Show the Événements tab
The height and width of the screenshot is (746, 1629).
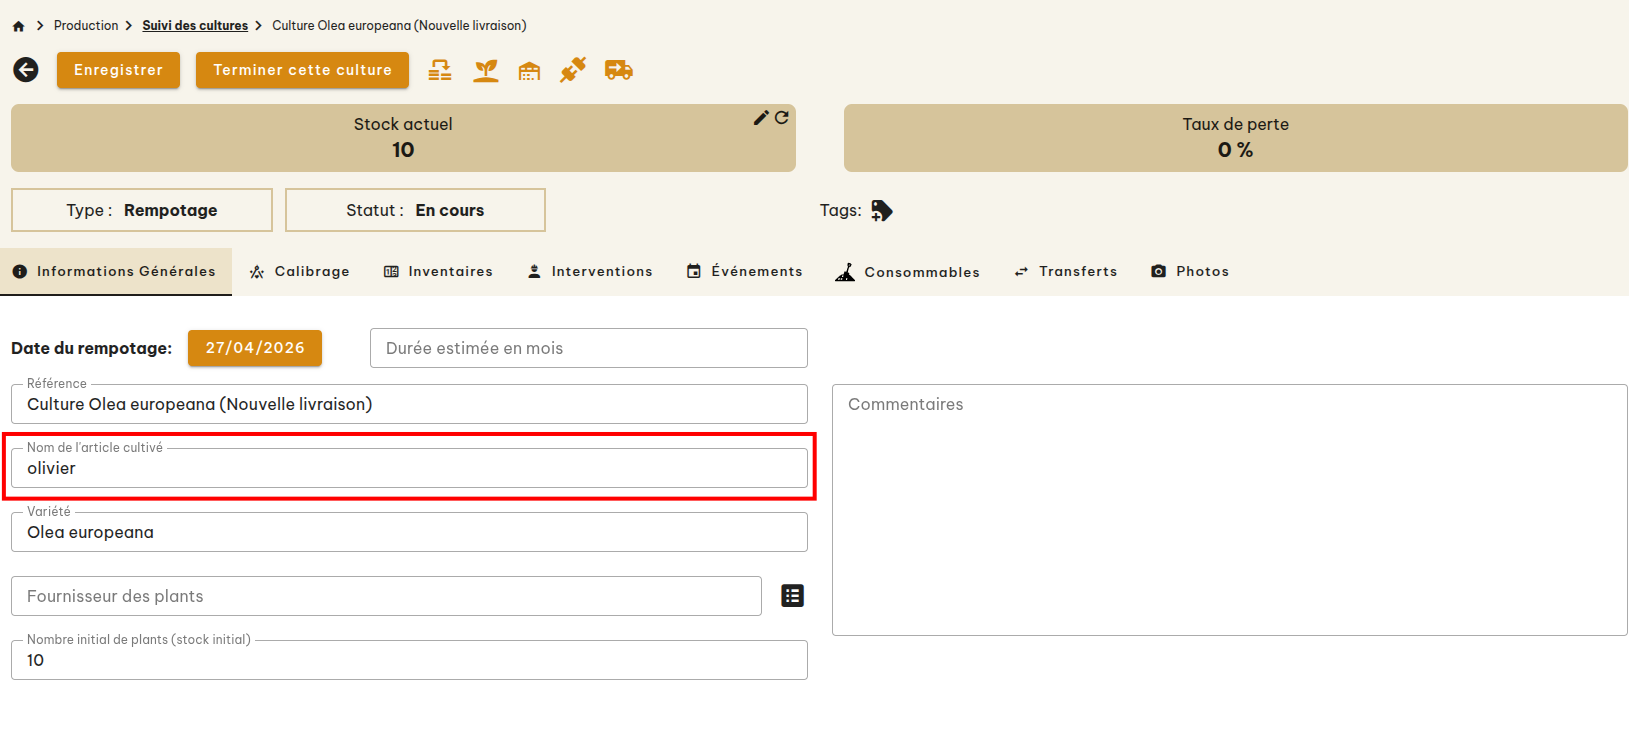pos(745,271)
